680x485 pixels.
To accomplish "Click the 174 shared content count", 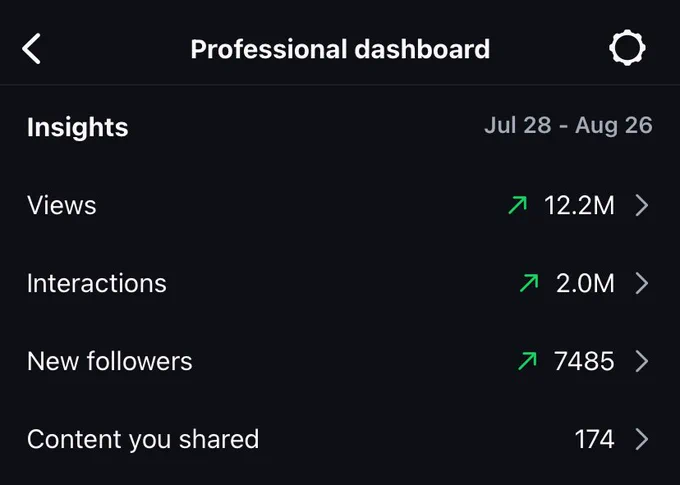I will click(x=595, y=439).
